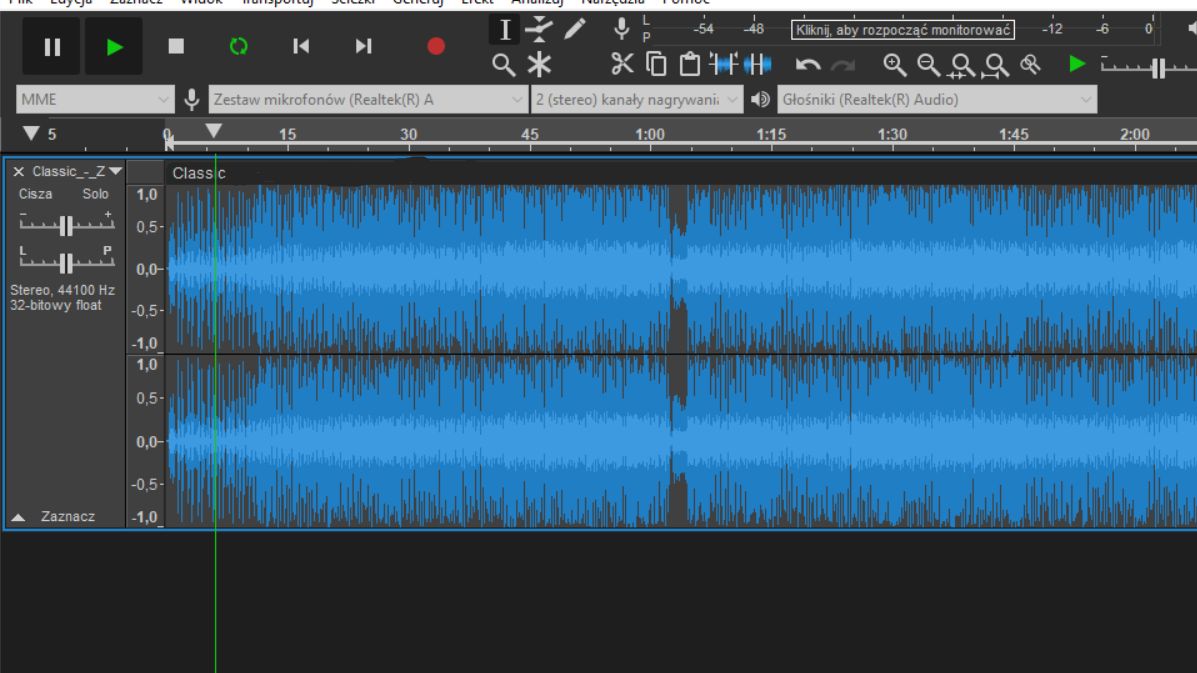Open the MME audio host dropdown
Image resolution: width=1197 pixels, height=673 pixels.
click(95, 100)
